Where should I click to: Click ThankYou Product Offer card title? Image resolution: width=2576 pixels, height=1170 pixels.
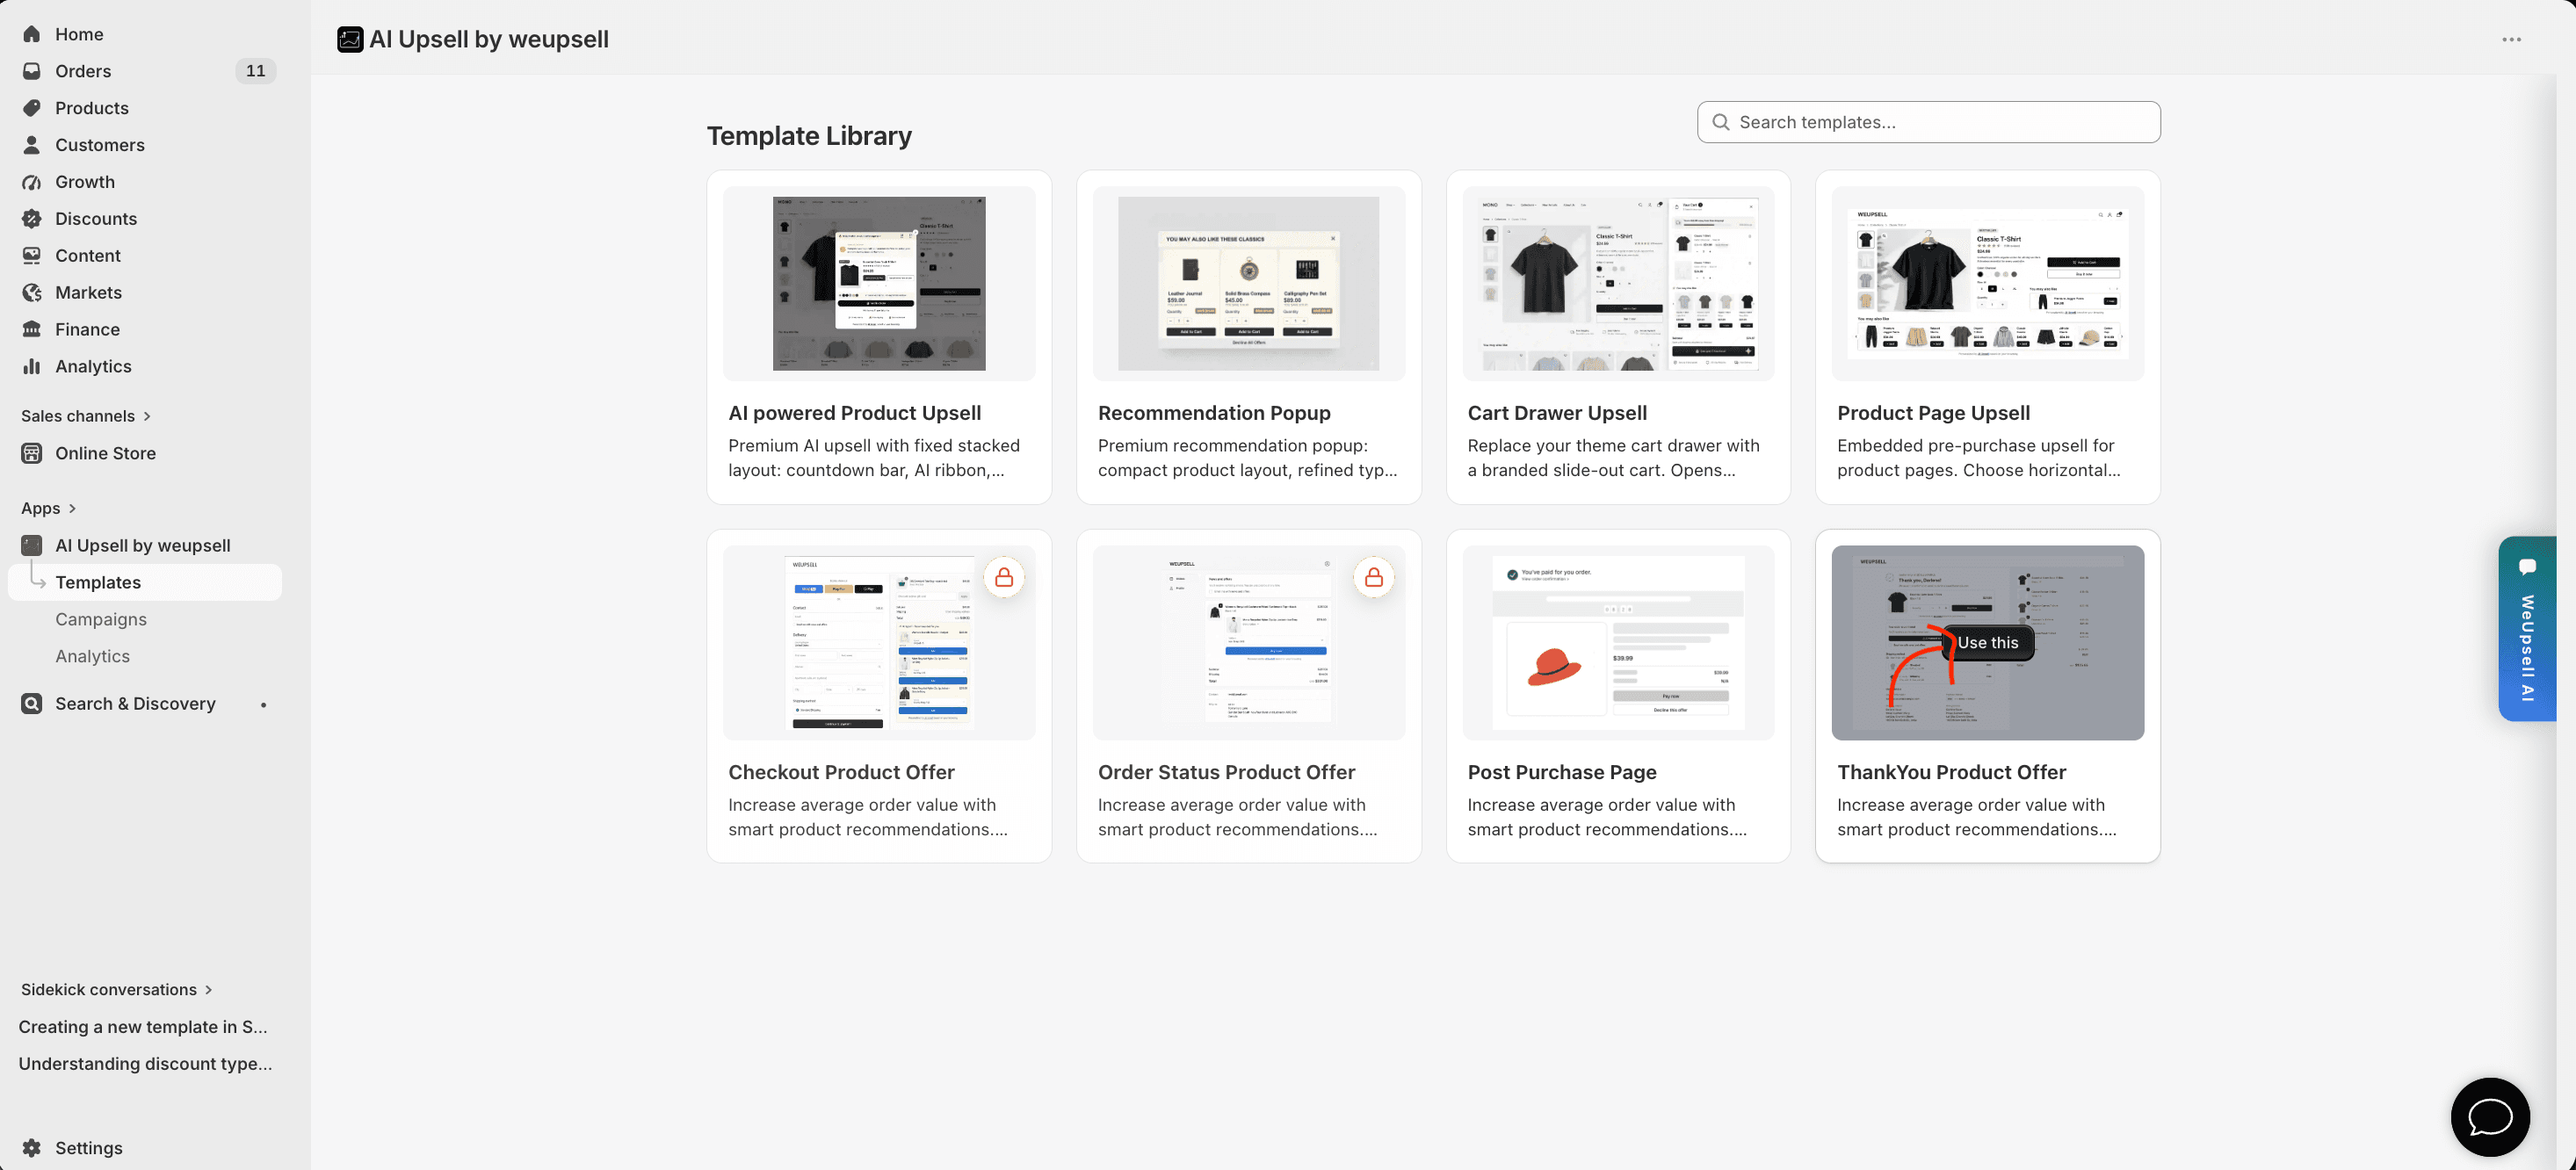[1951, 773]
